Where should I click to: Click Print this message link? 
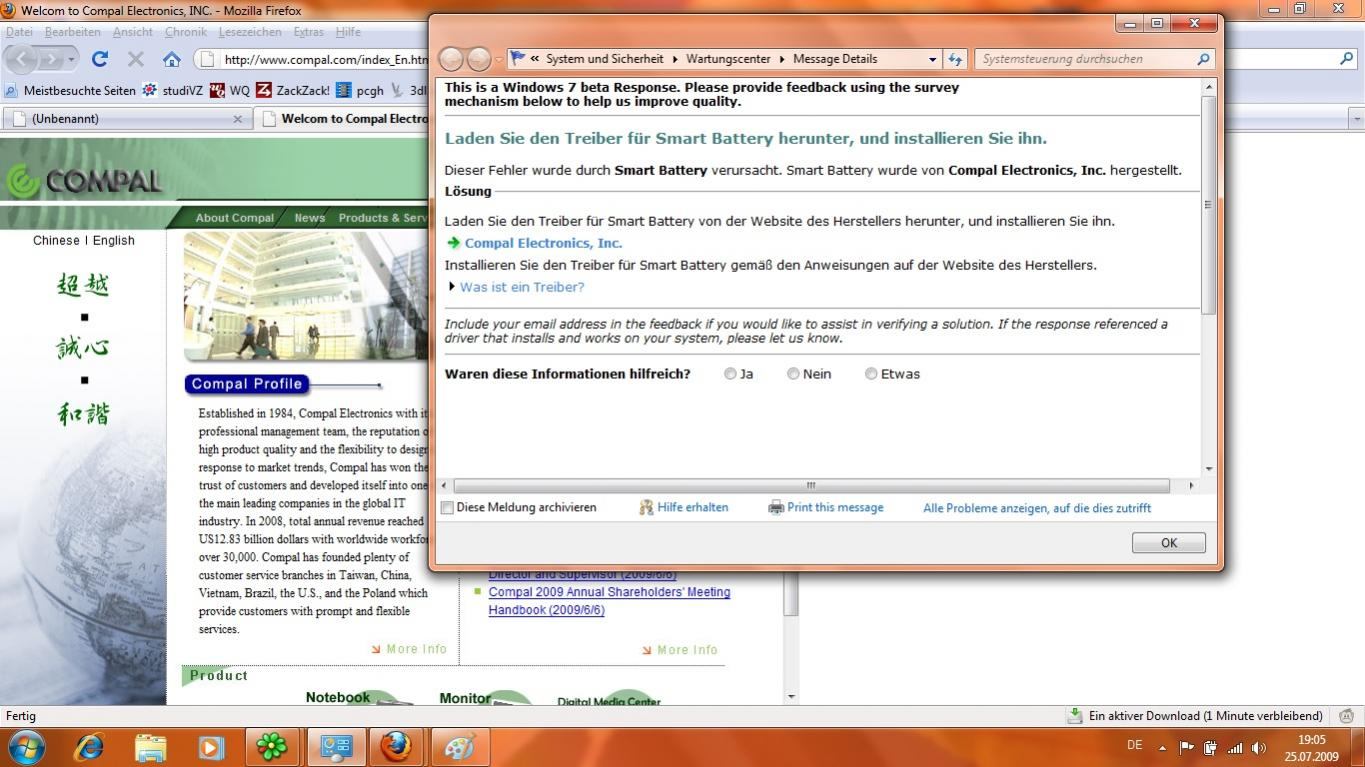pyautogui.click(x=835, y=507)
